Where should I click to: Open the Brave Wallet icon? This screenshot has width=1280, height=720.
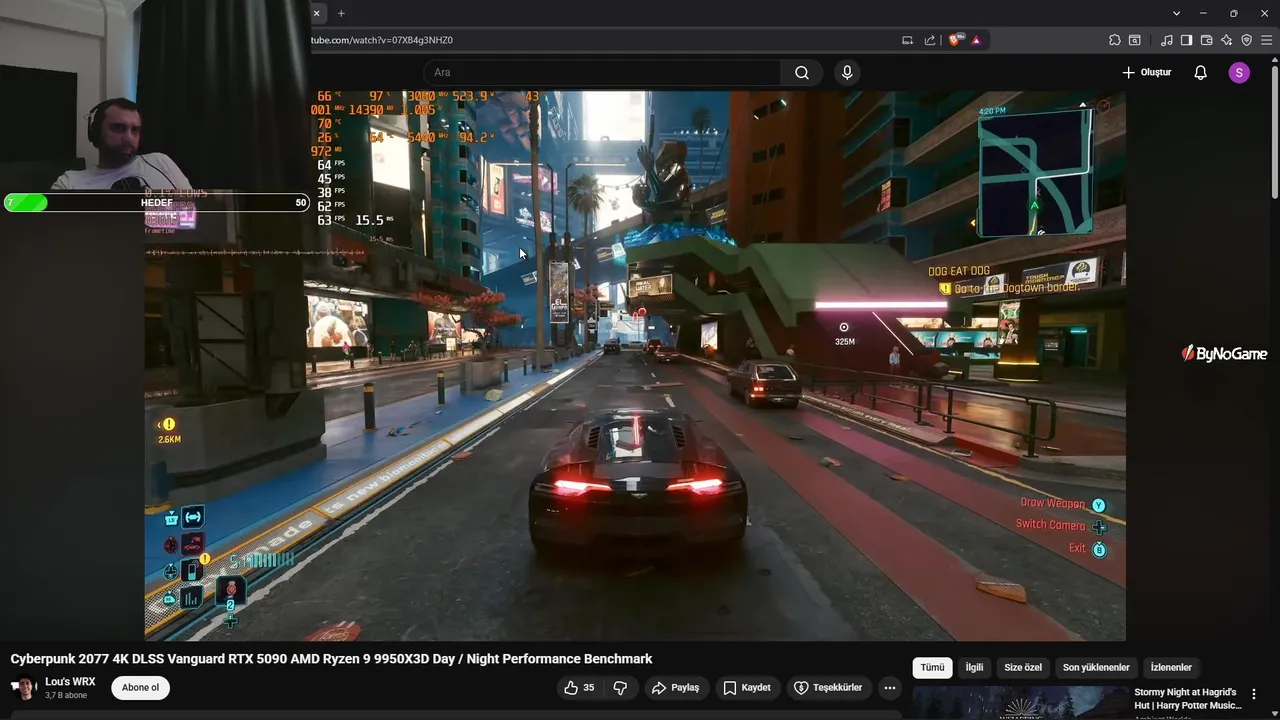(x=1206, y=40)
